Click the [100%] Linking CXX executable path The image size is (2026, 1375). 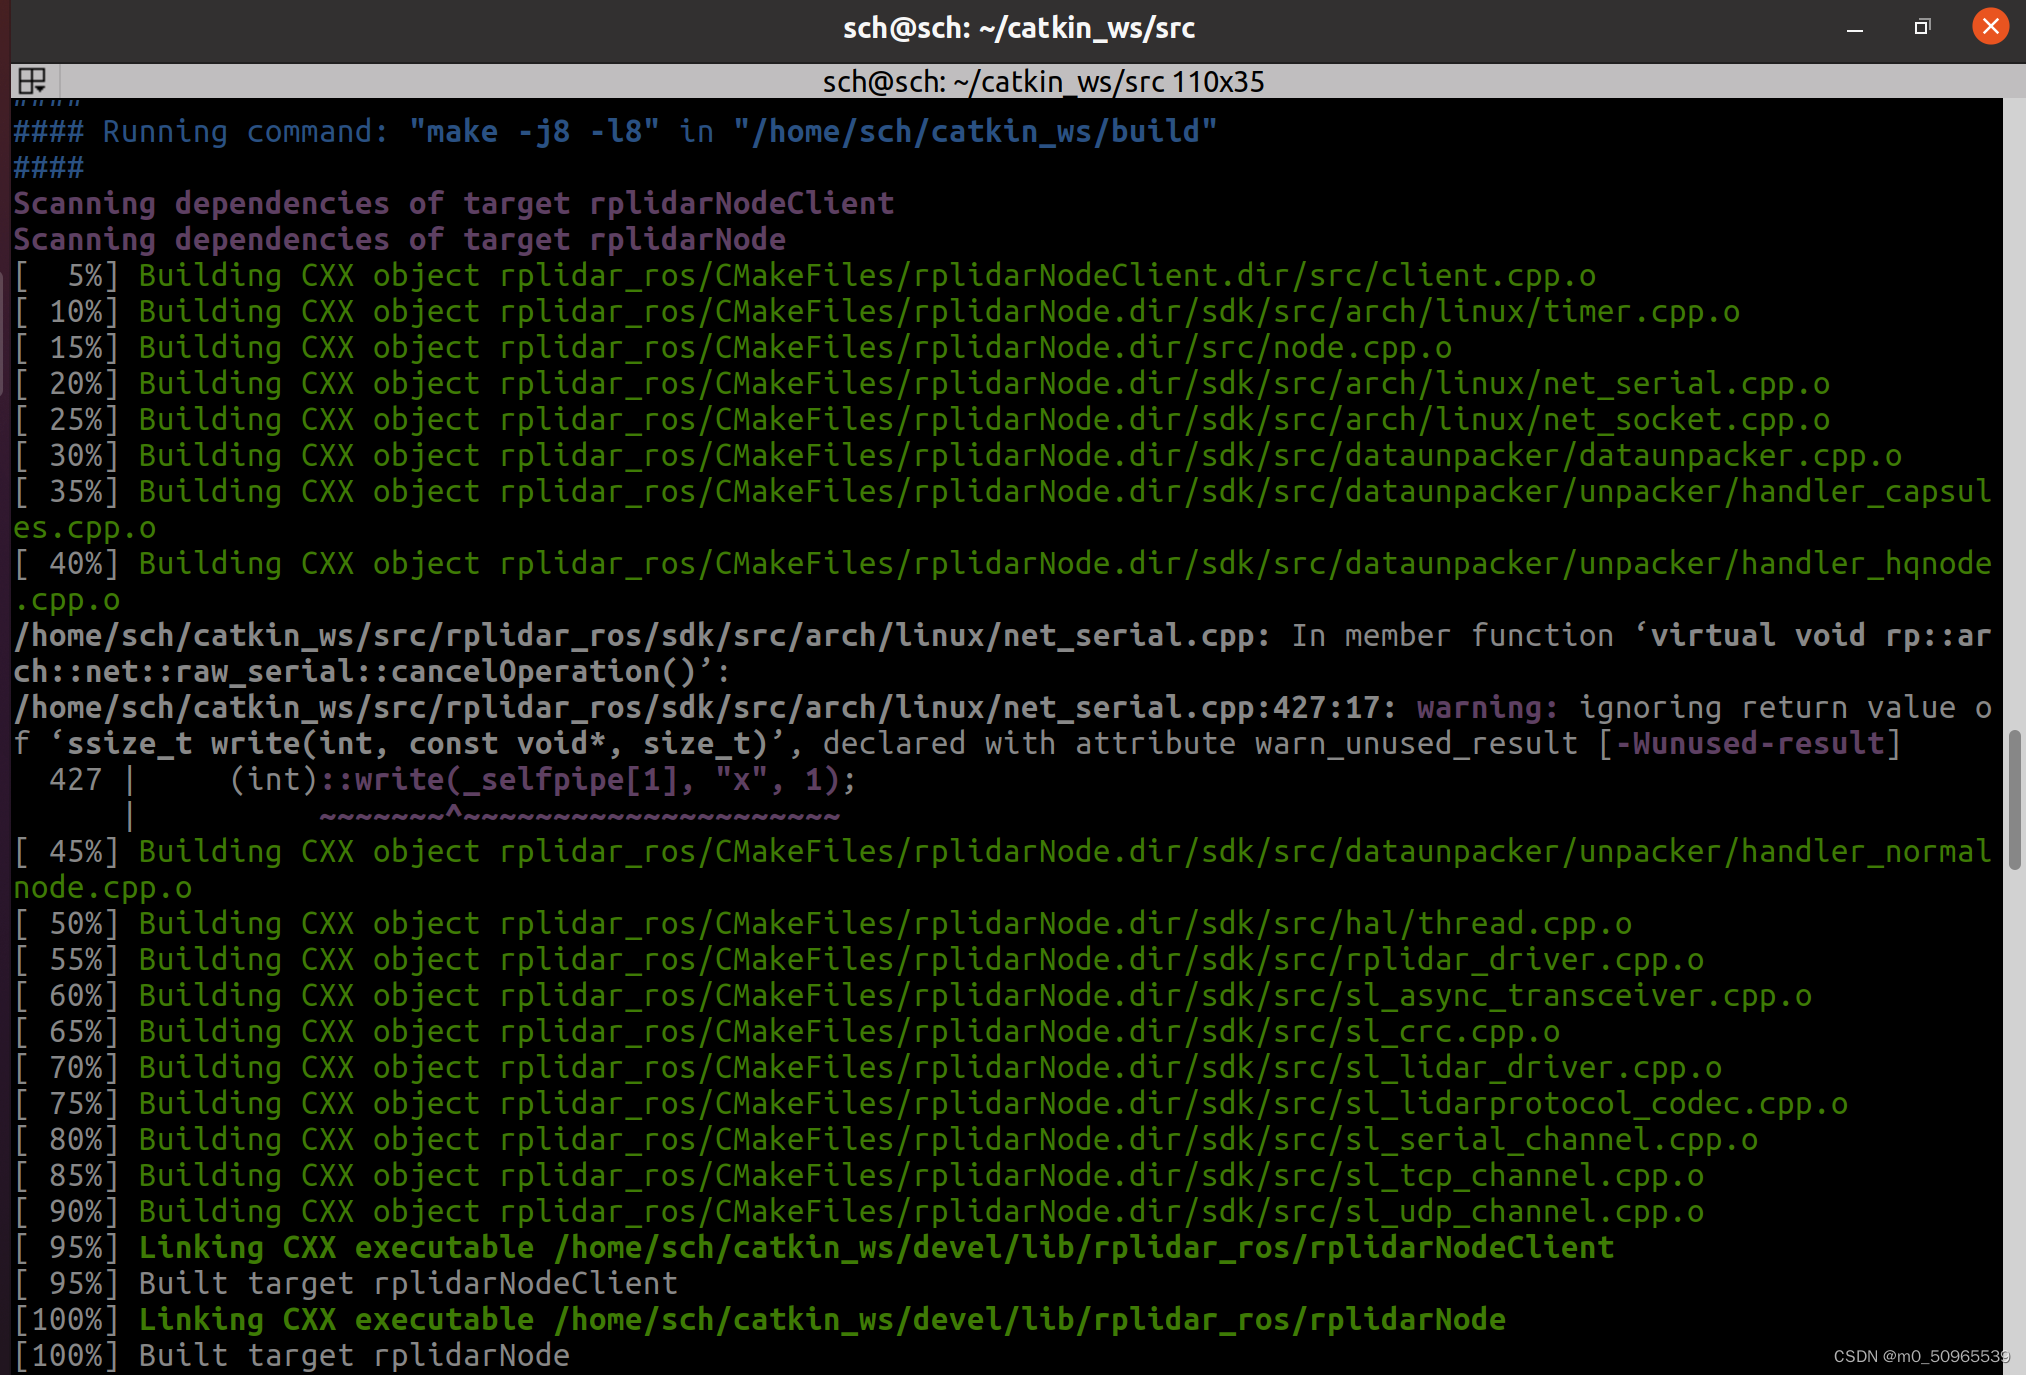[1030, 1320]
